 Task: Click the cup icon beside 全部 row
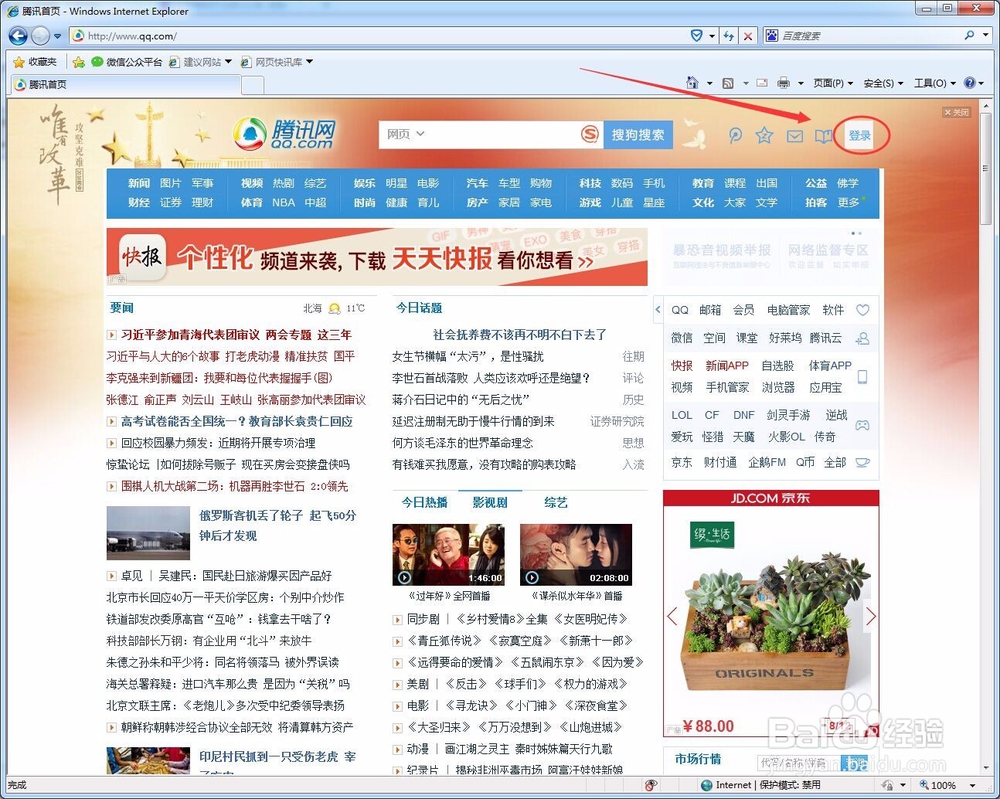click(x=863, y=462)
